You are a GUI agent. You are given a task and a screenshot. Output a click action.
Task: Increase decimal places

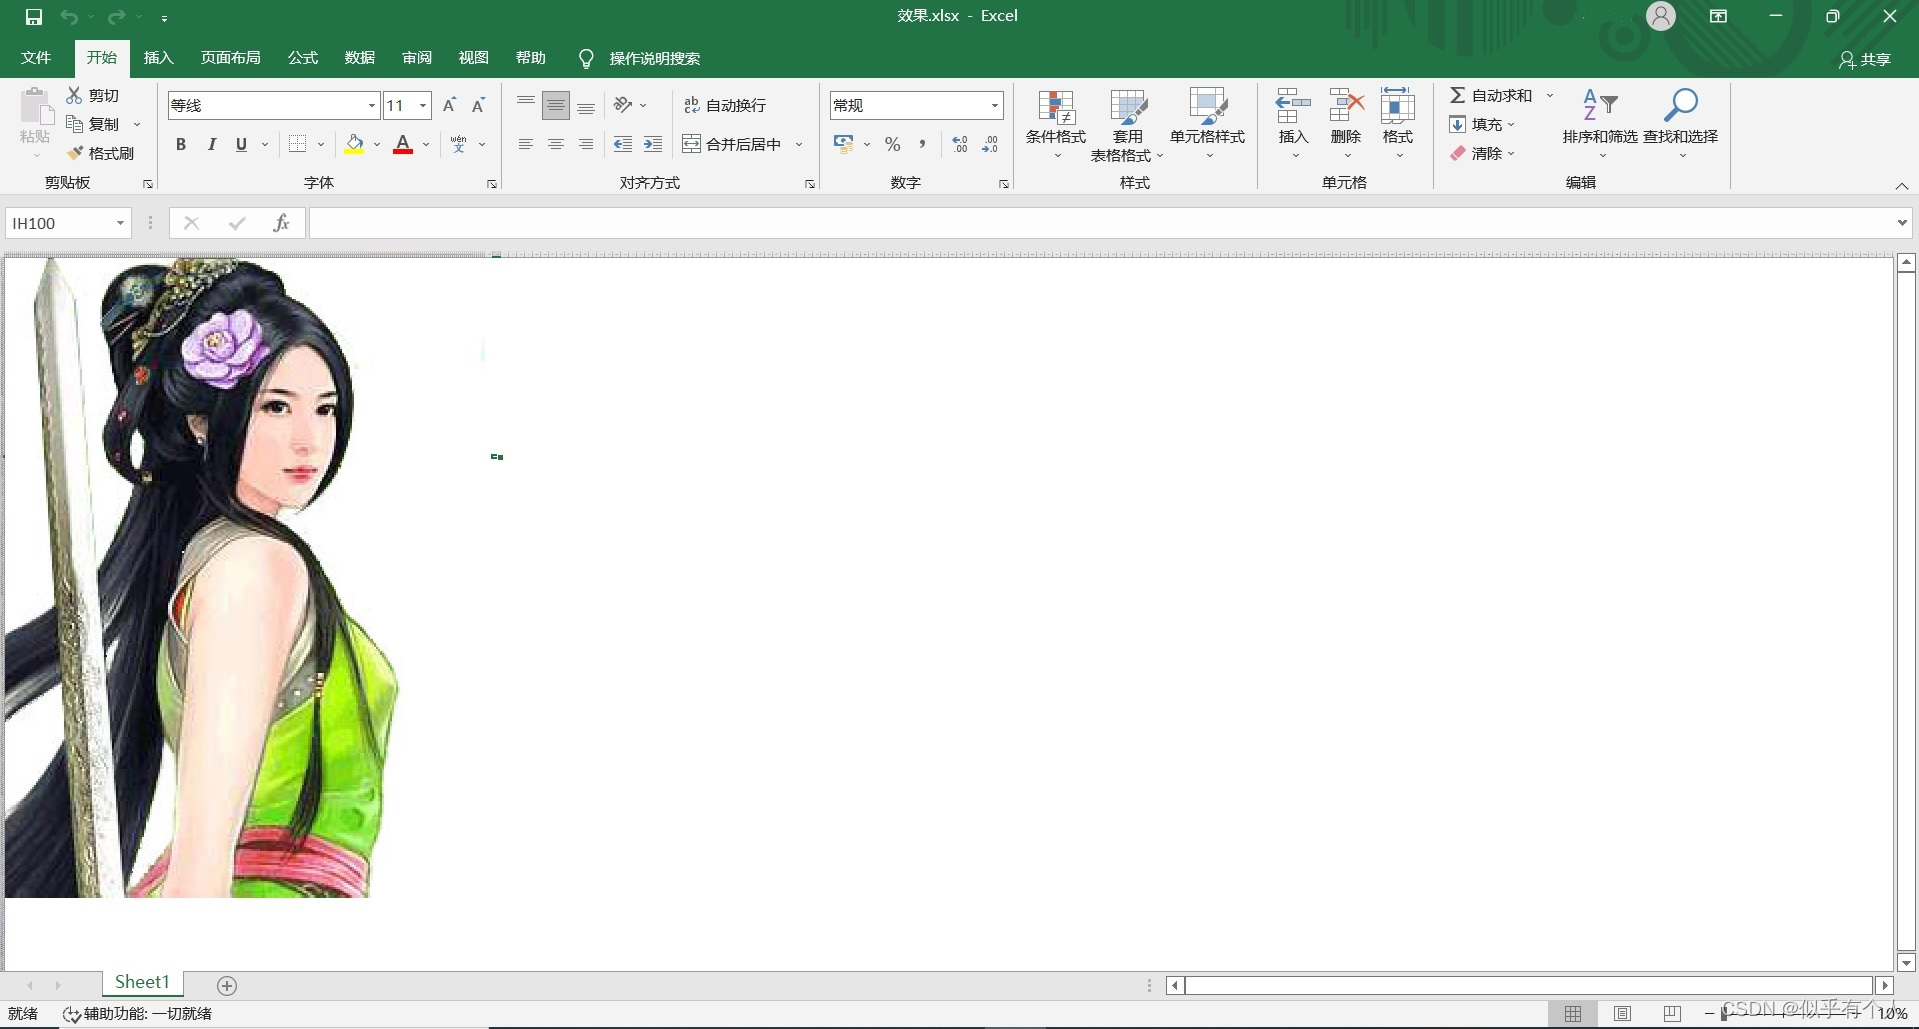coord(960,144)
